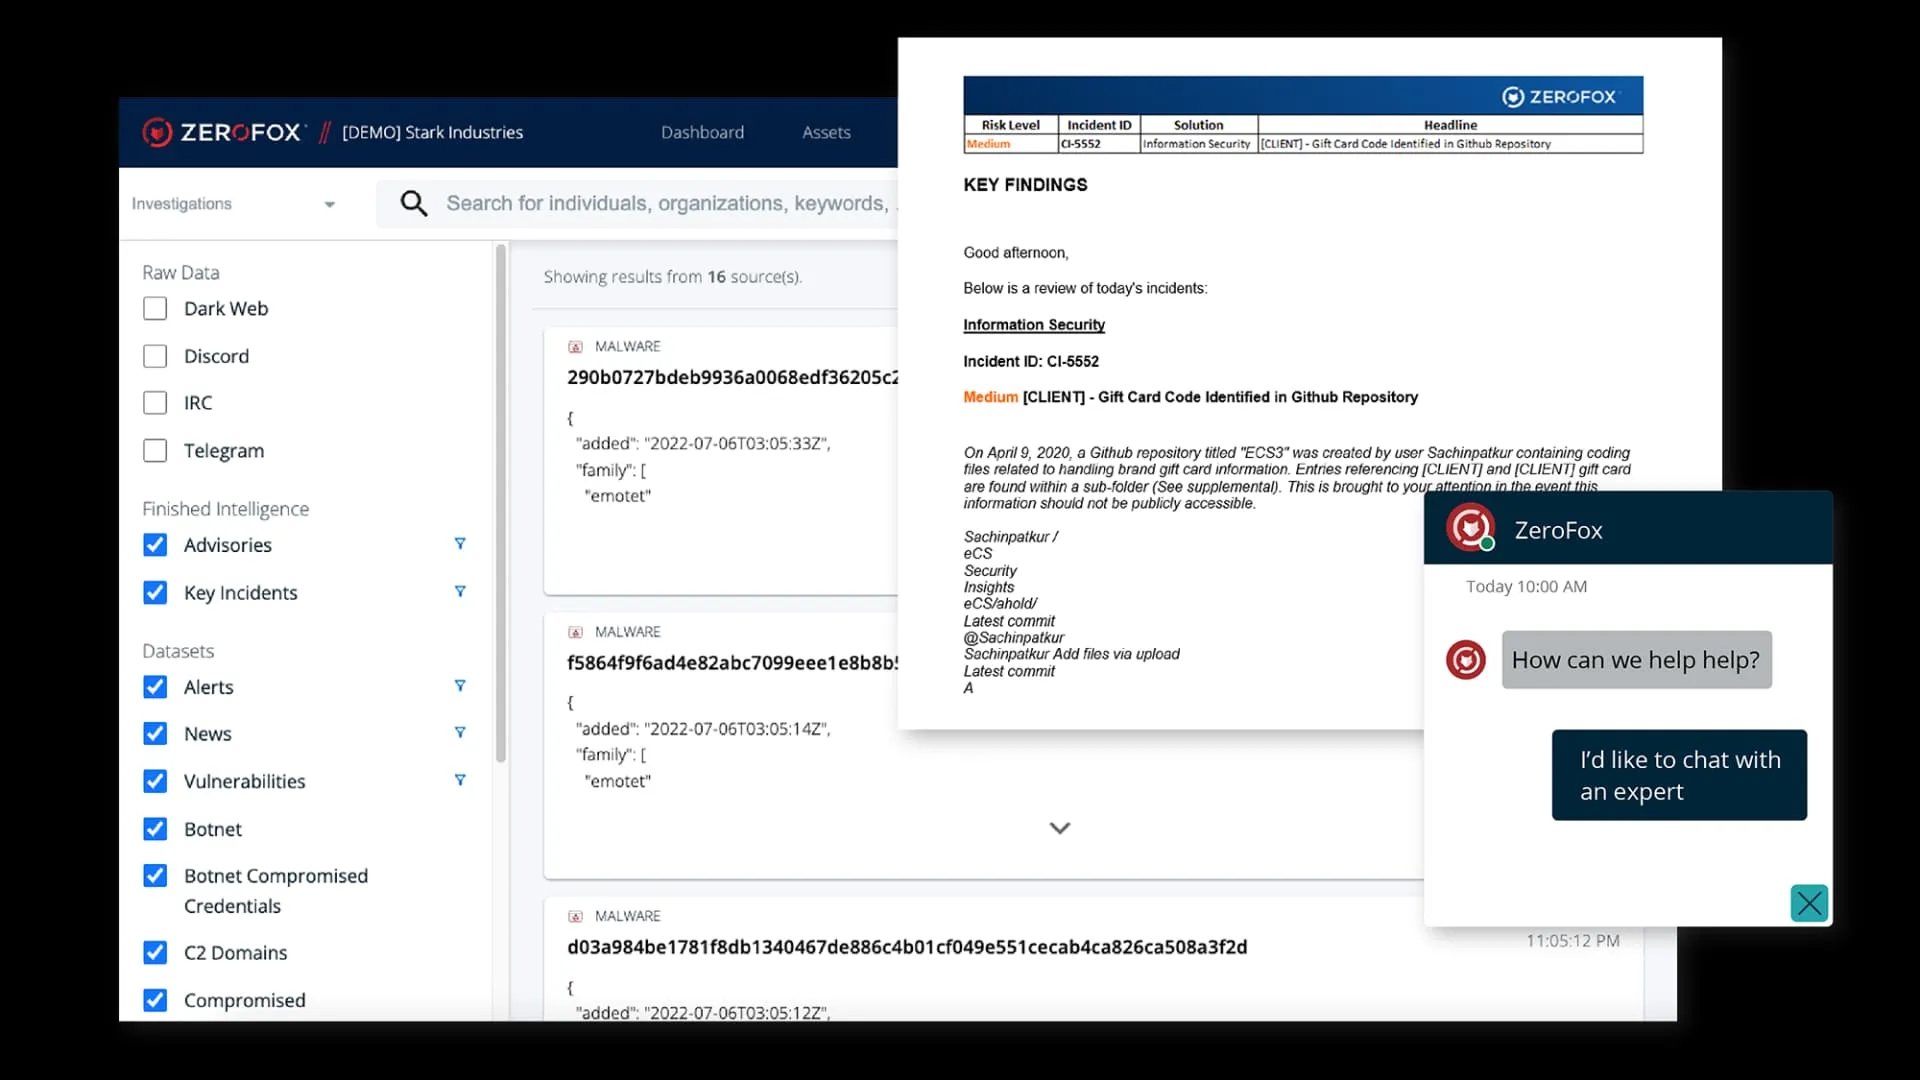Switch to the Assets tab
Screen dimensions: 1920x1080
pyautogui.click(x=826, y=132)
